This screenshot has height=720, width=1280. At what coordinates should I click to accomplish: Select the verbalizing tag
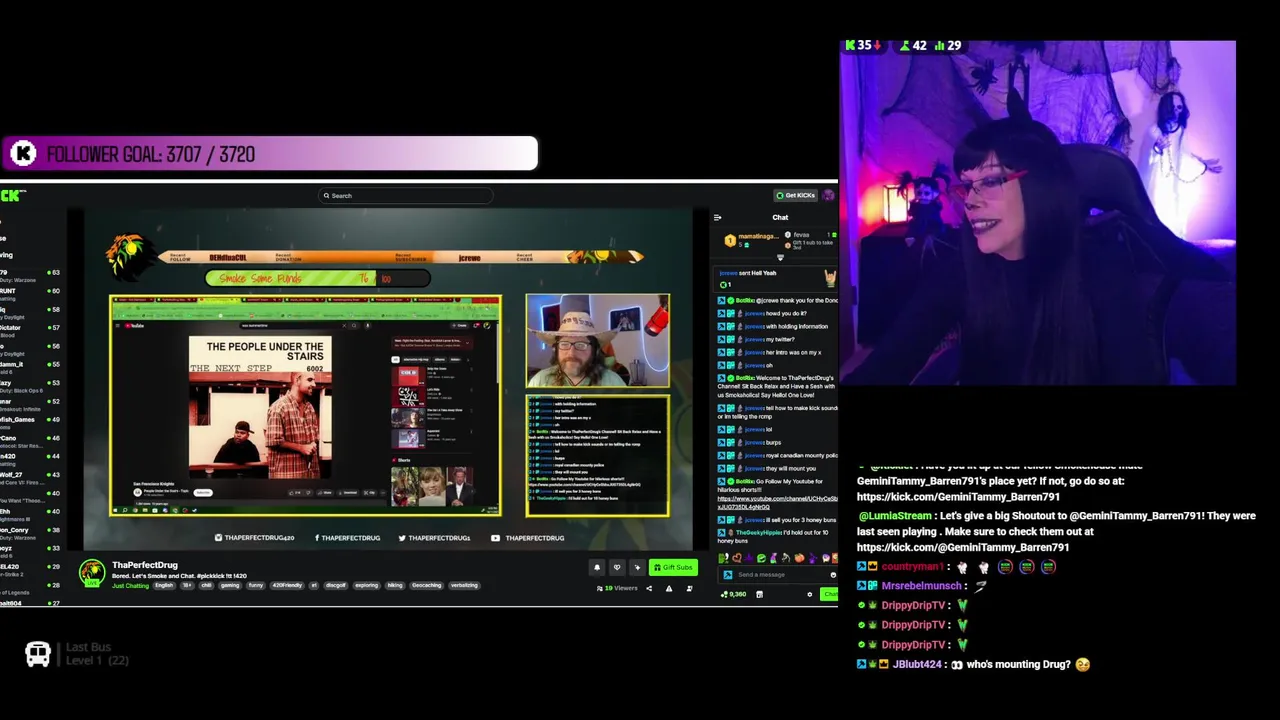464,585
